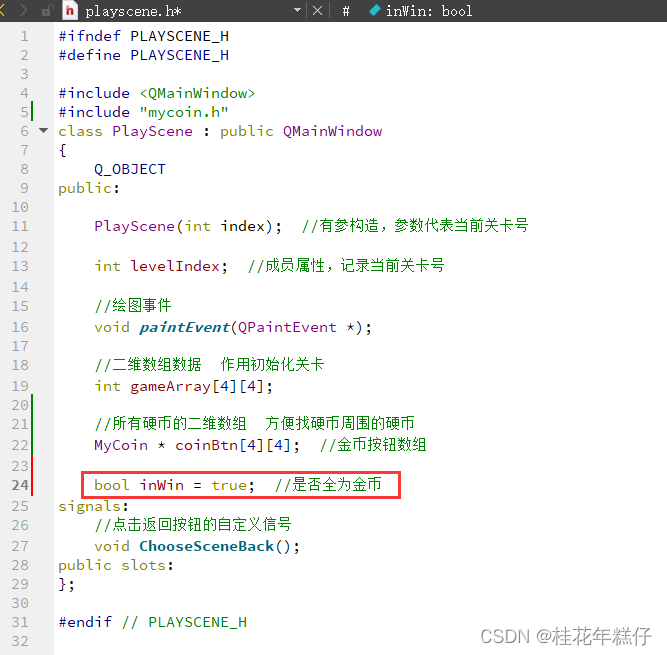Click the //点击返回按钮的自定义信号 comment
This screenshot has width=667, height=655.
coord(193,524)
